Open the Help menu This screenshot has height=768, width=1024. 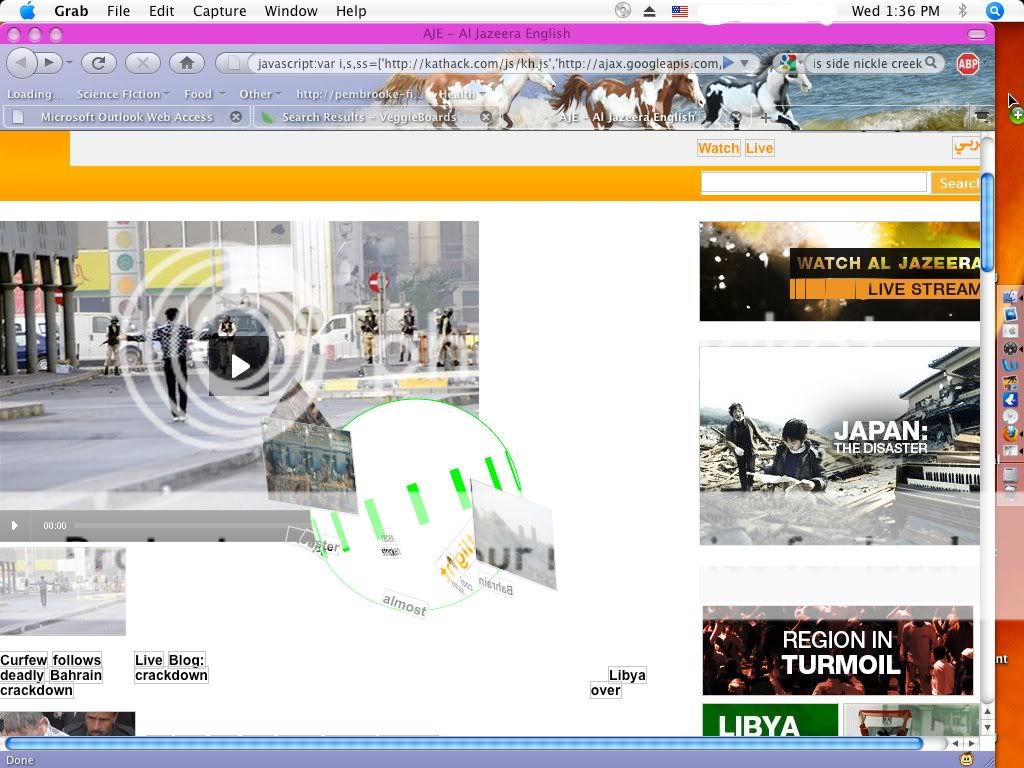click(x=351, y=10)
